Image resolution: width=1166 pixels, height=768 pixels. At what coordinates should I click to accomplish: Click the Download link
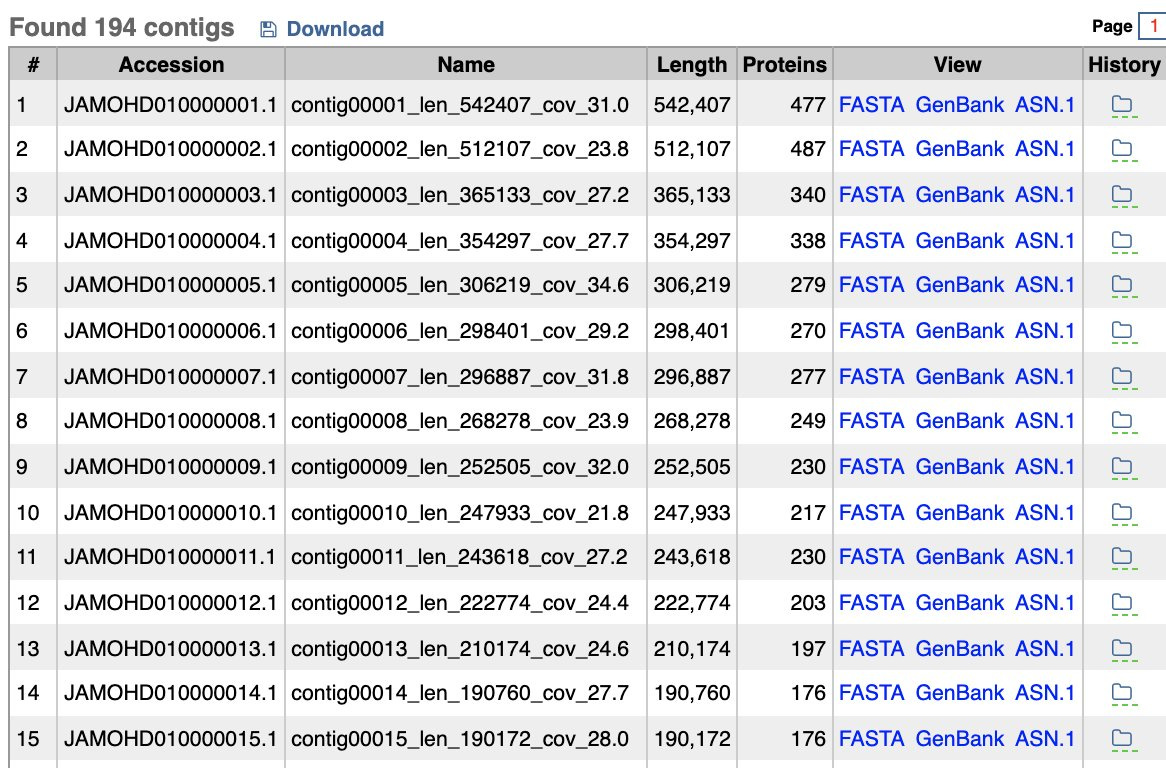(335, 29)
